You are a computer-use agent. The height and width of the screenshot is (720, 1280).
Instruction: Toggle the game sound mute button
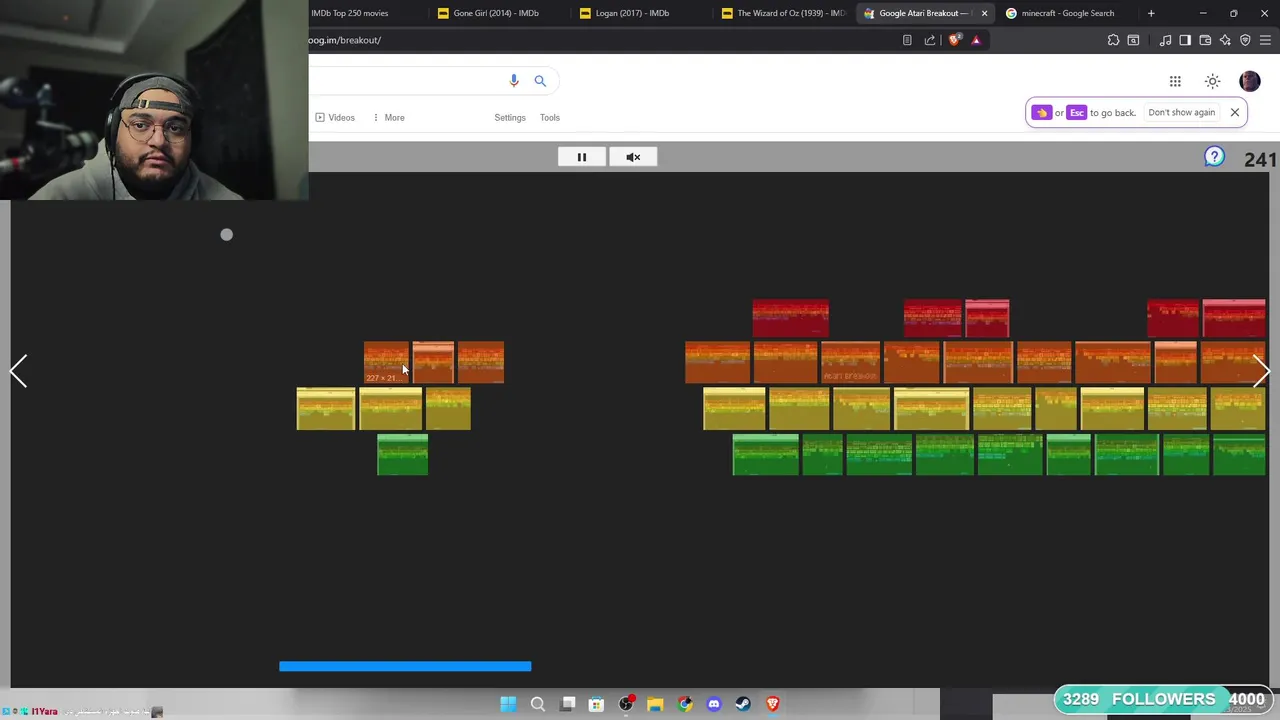pyautogui.click(x=633, y=157)
